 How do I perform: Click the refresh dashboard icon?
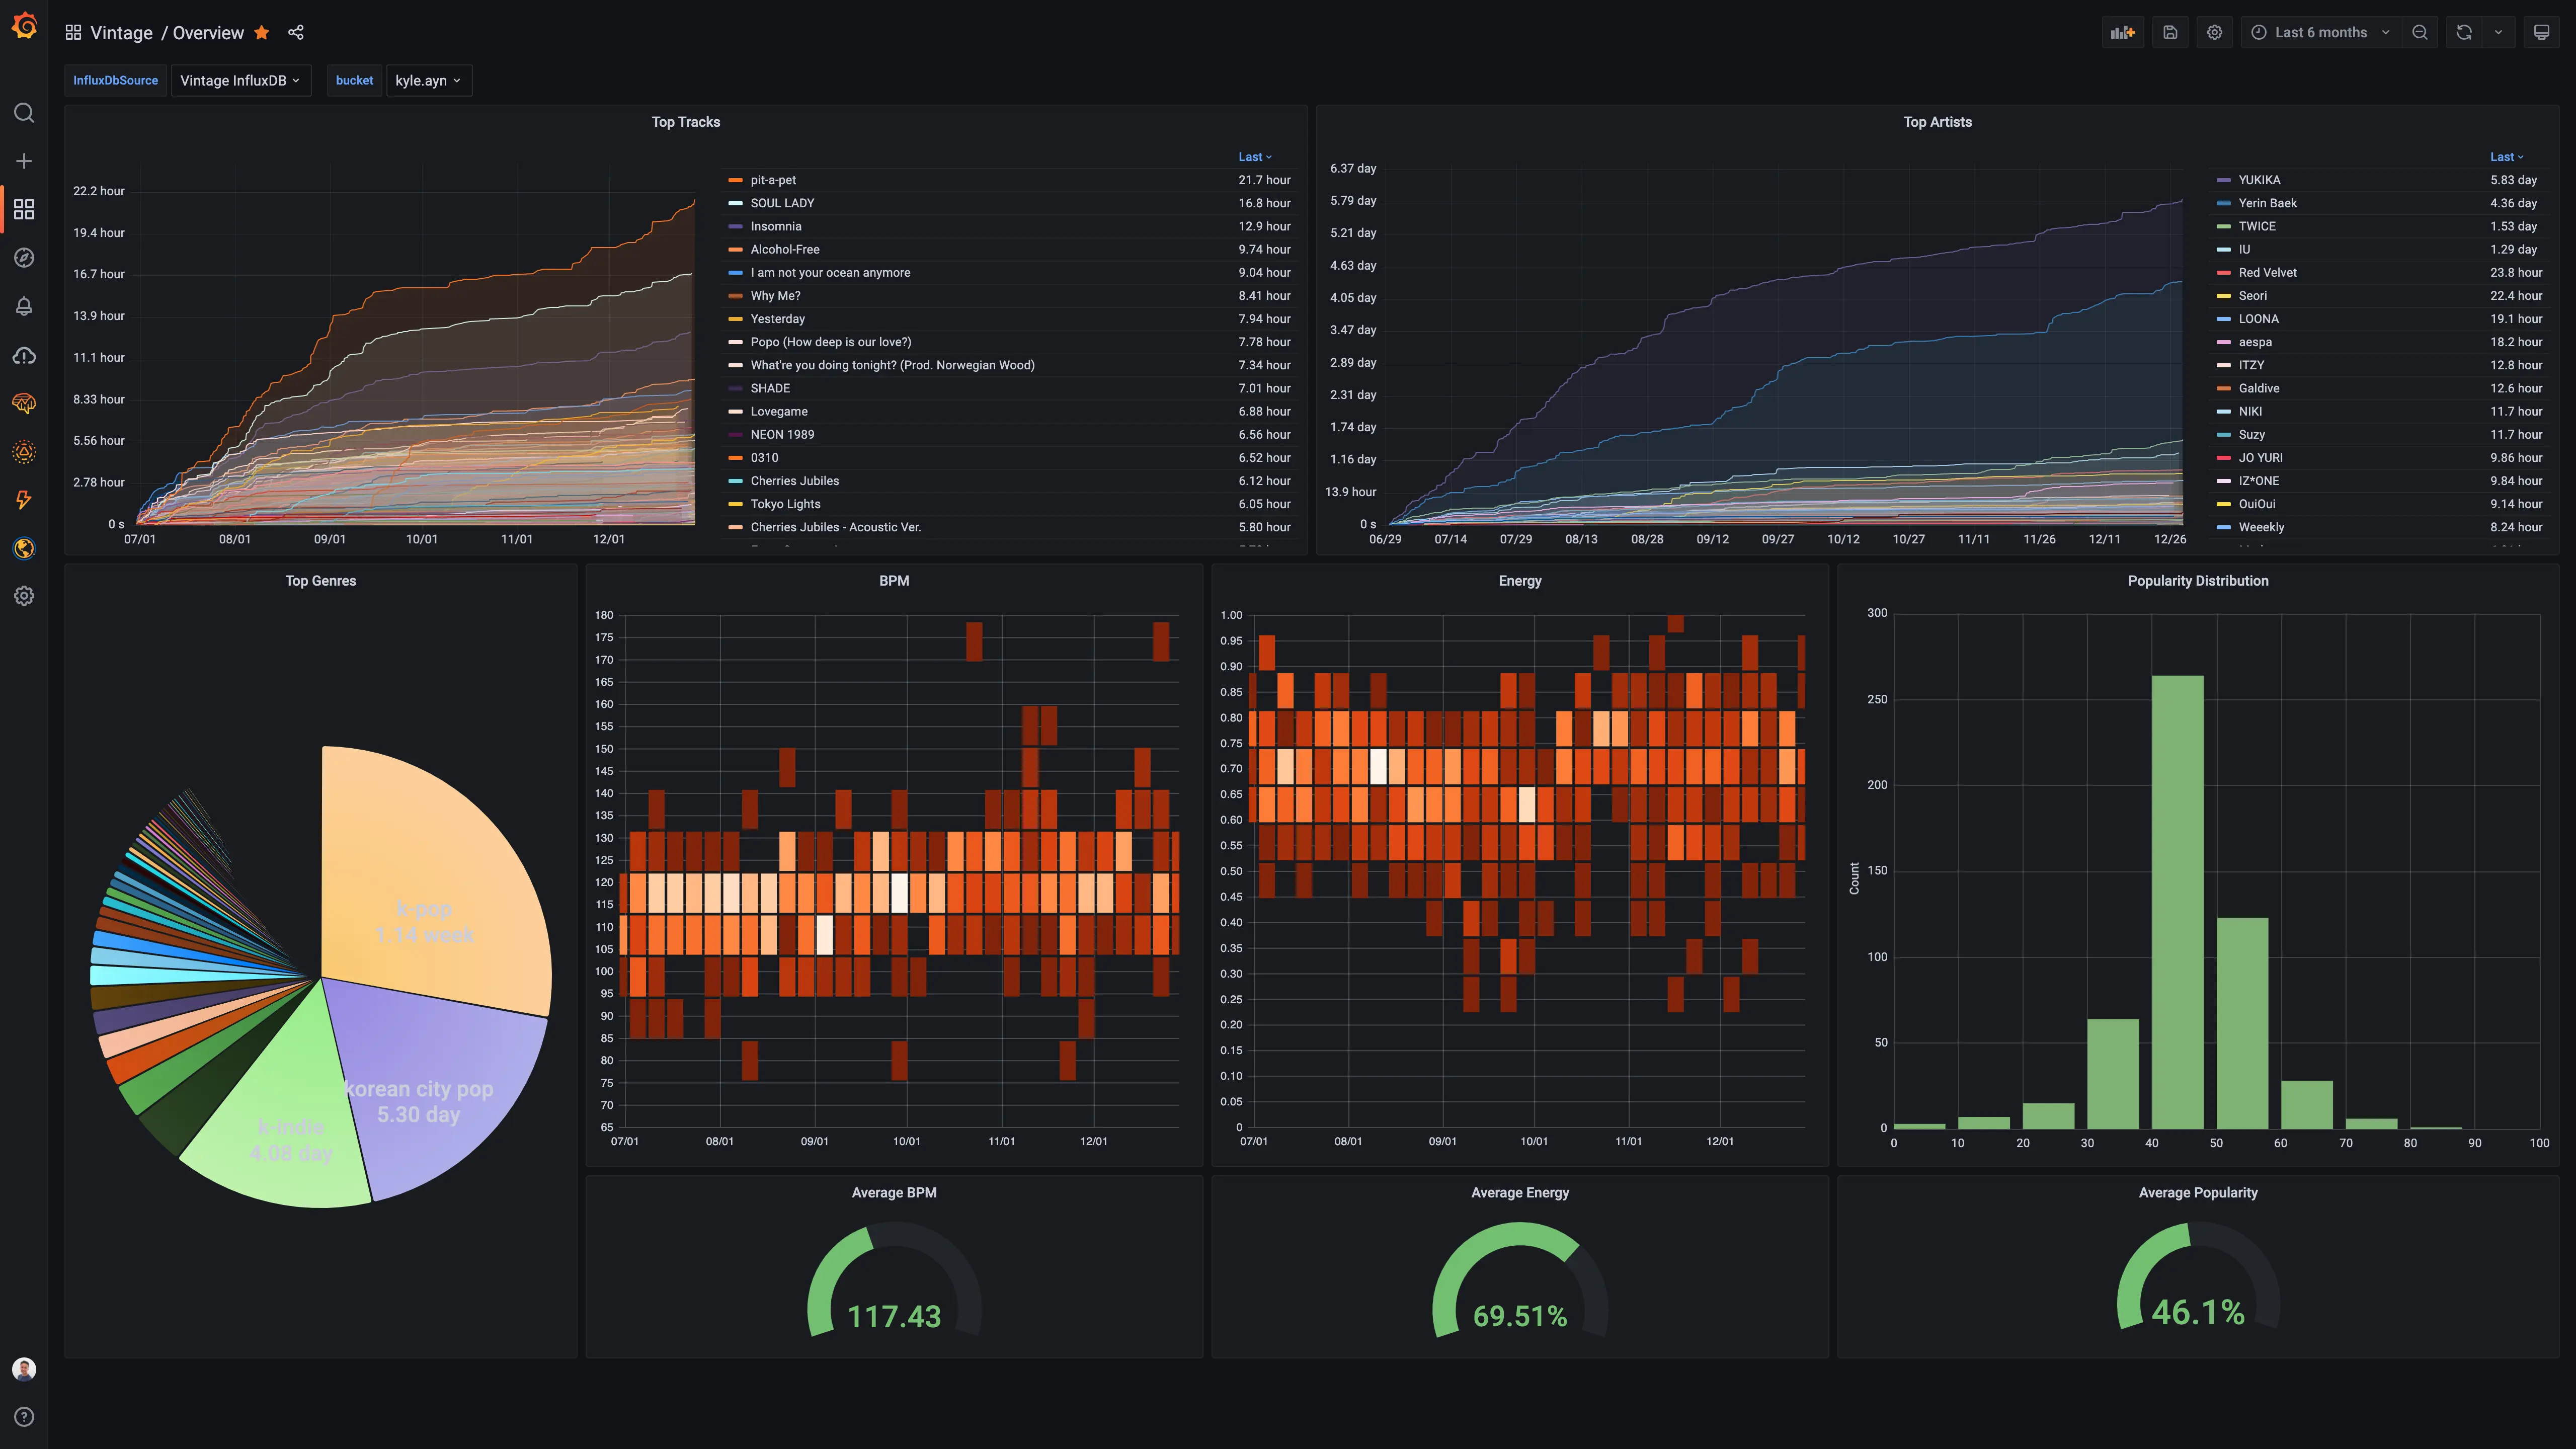[x=2464, y=32]
